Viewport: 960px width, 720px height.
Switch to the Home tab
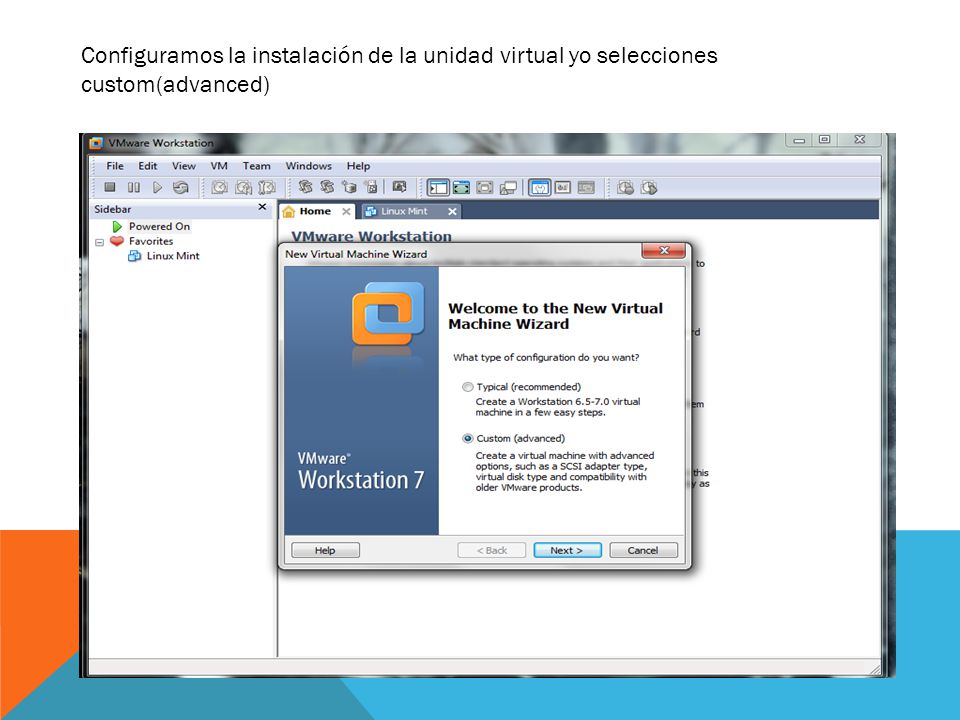coord(317,211)
